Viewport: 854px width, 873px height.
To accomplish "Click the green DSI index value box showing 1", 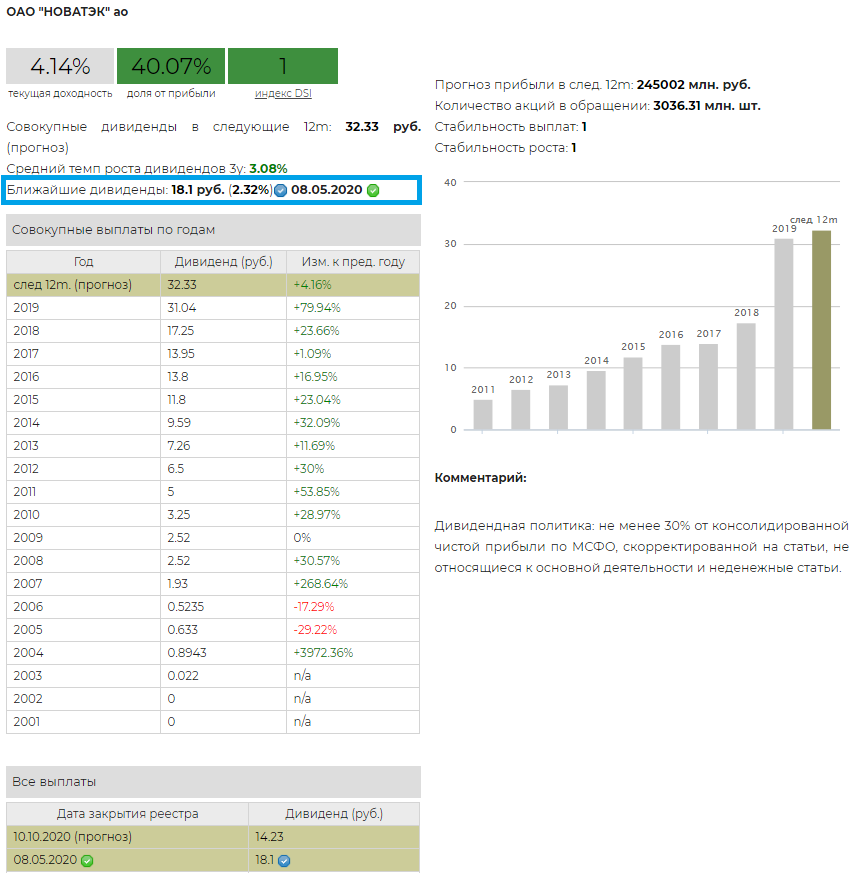I will tap(283, 66).
